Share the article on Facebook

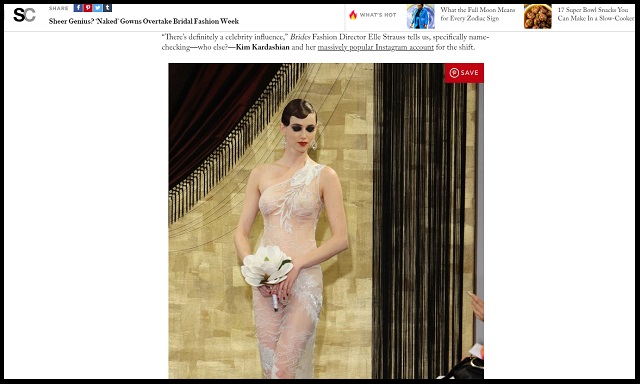78,8
